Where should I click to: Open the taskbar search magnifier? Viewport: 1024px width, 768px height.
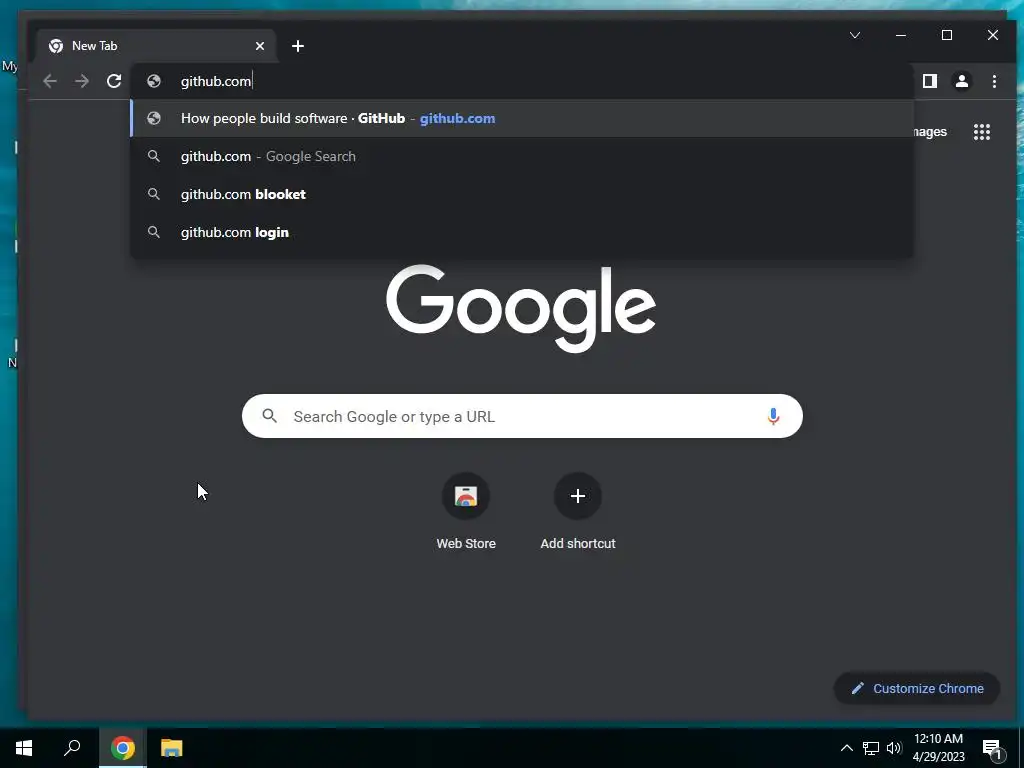72,748
